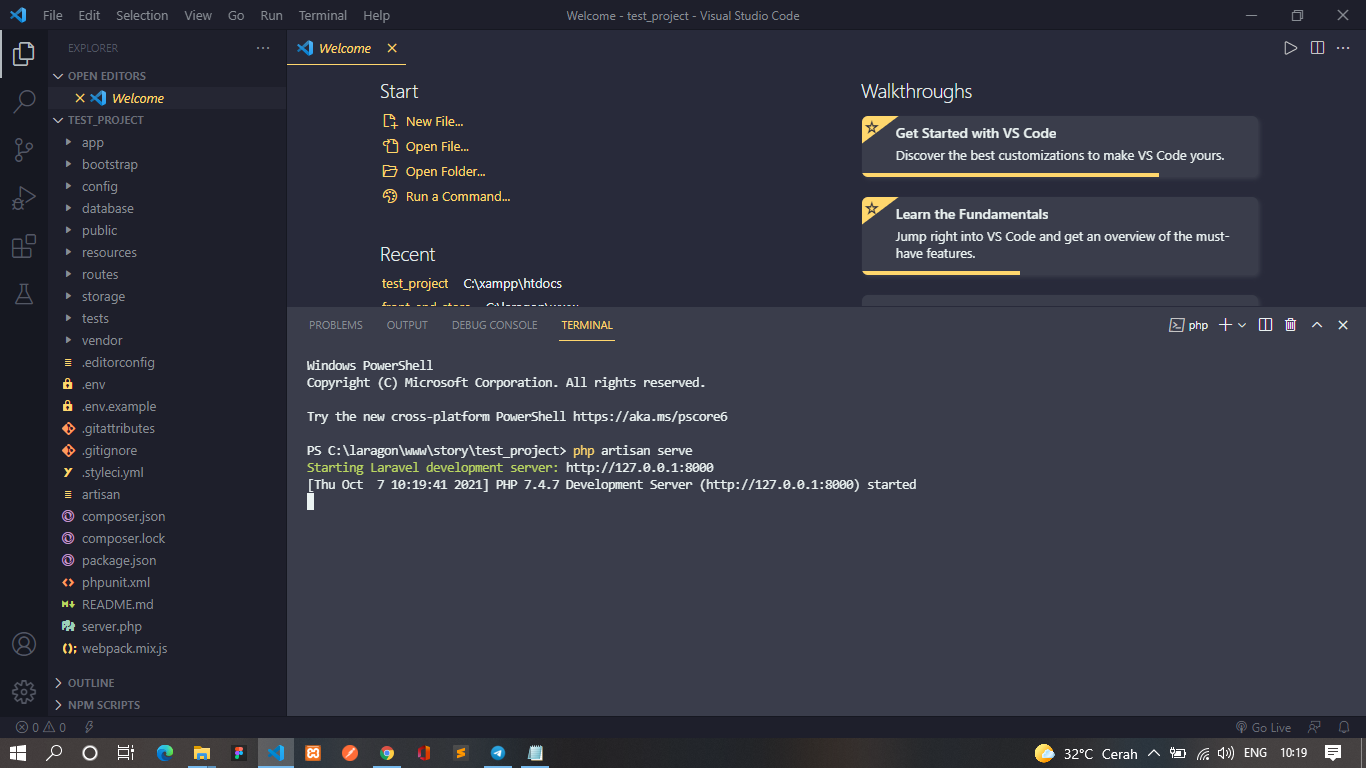Click errors and warnings status bar item

(x=41, y=728)
